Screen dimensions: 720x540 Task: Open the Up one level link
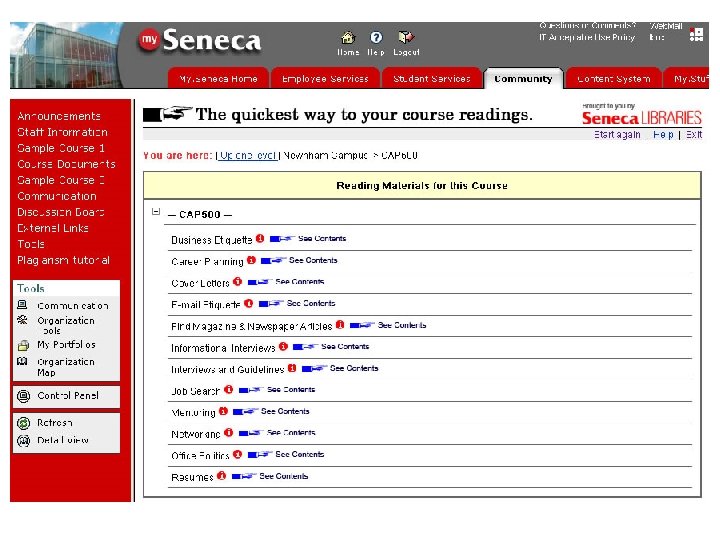[x=248, y=156]
